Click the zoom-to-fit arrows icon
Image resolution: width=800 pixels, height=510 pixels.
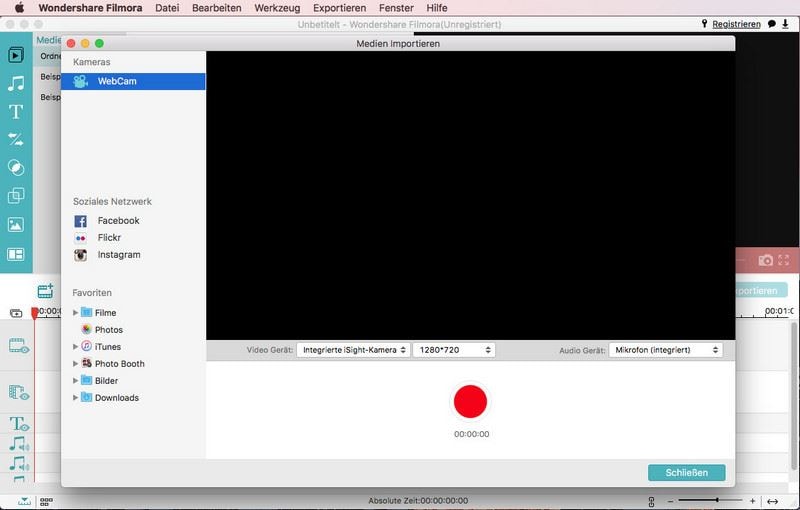772,502
